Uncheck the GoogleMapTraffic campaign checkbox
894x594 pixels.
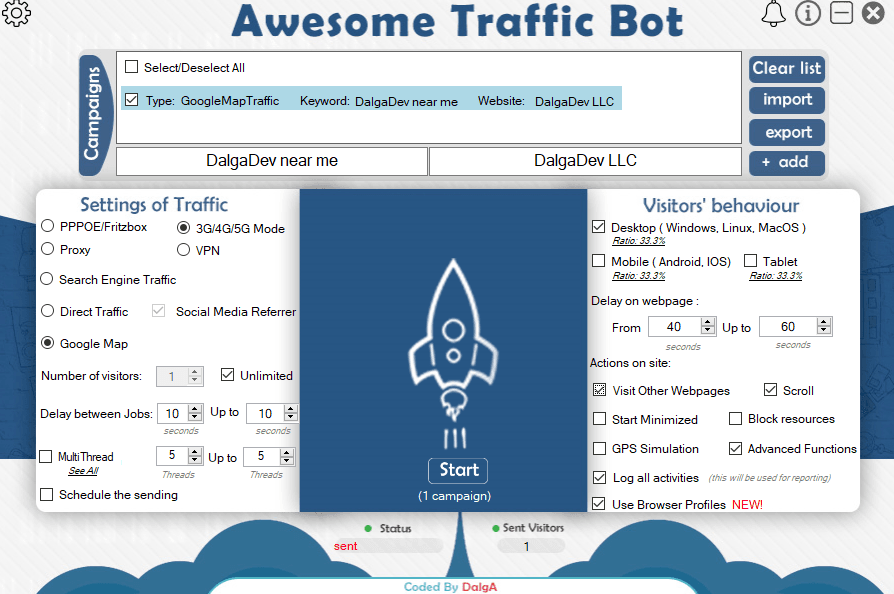pyautogui.click(x=132, y=100)
